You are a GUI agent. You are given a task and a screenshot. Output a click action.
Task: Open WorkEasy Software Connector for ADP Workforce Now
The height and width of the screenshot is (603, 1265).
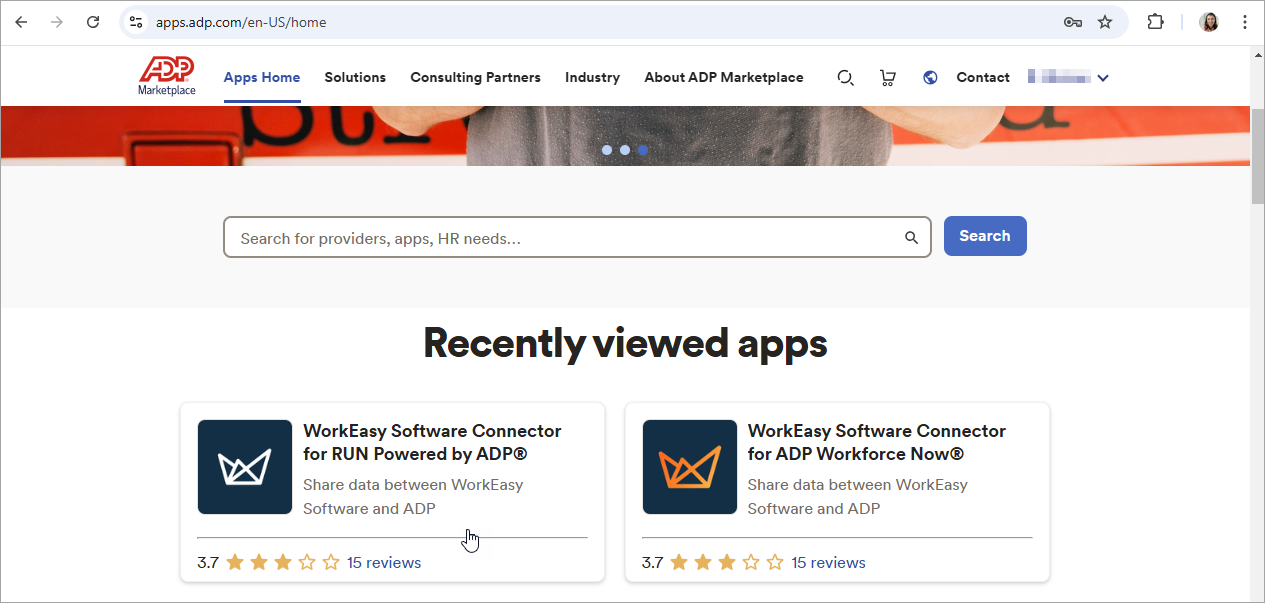point(877,443)
